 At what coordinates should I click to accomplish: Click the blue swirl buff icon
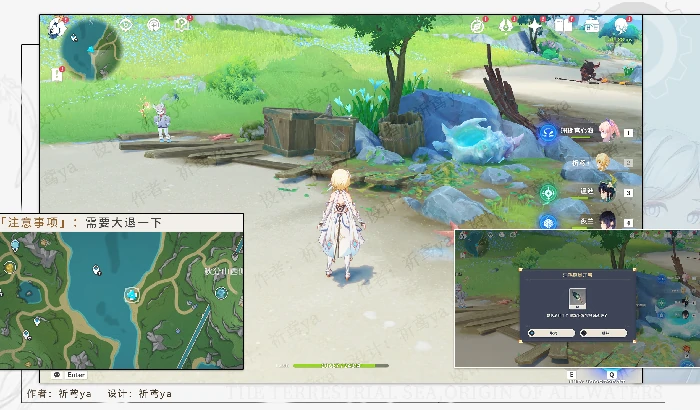(548, 132)
